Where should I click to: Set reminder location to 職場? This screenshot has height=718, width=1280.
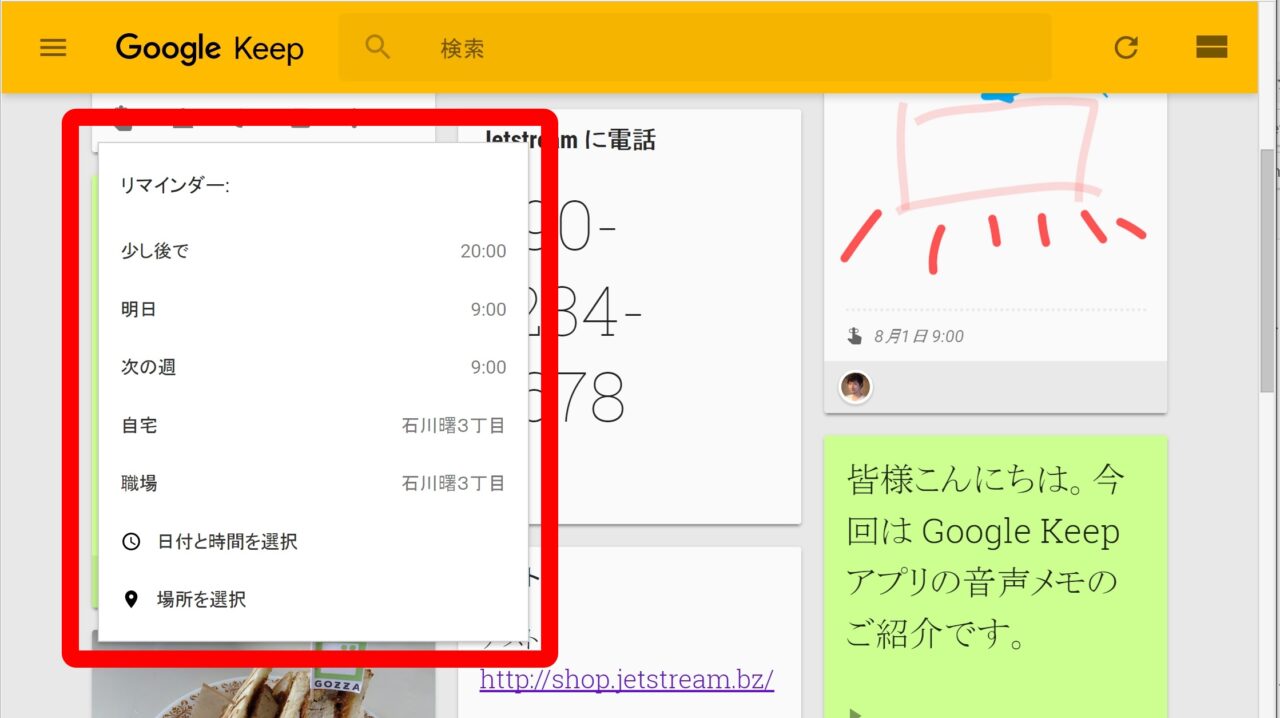312,484
